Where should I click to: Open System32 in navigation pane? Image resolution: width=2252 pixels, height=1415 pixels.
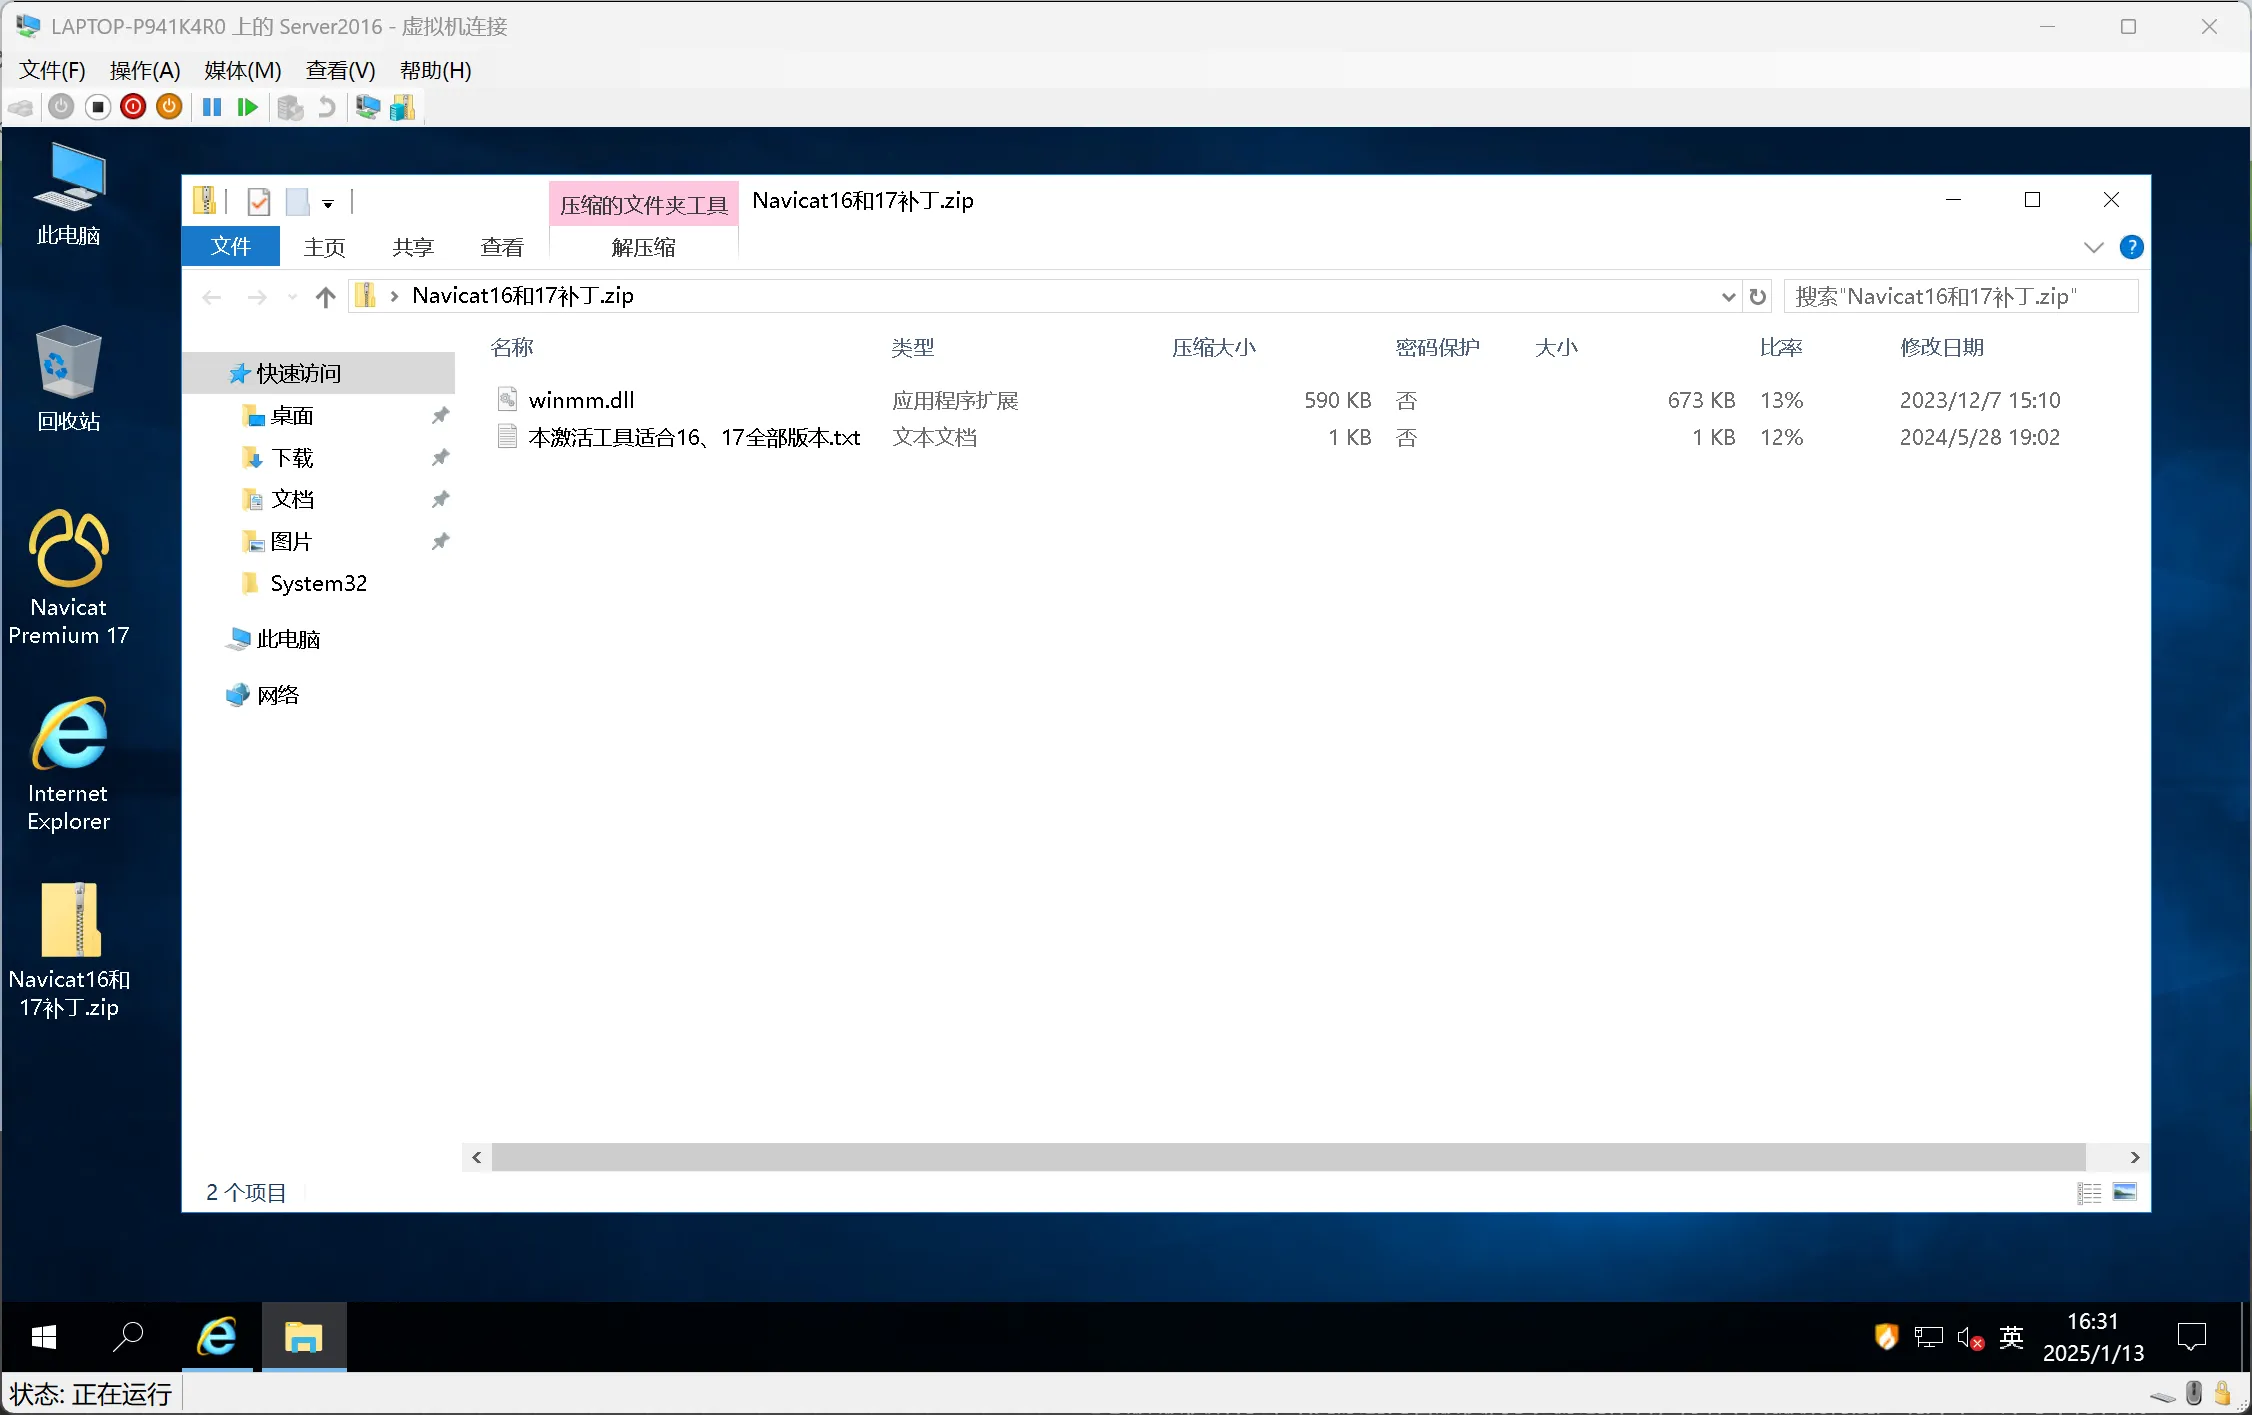(318, 583)
